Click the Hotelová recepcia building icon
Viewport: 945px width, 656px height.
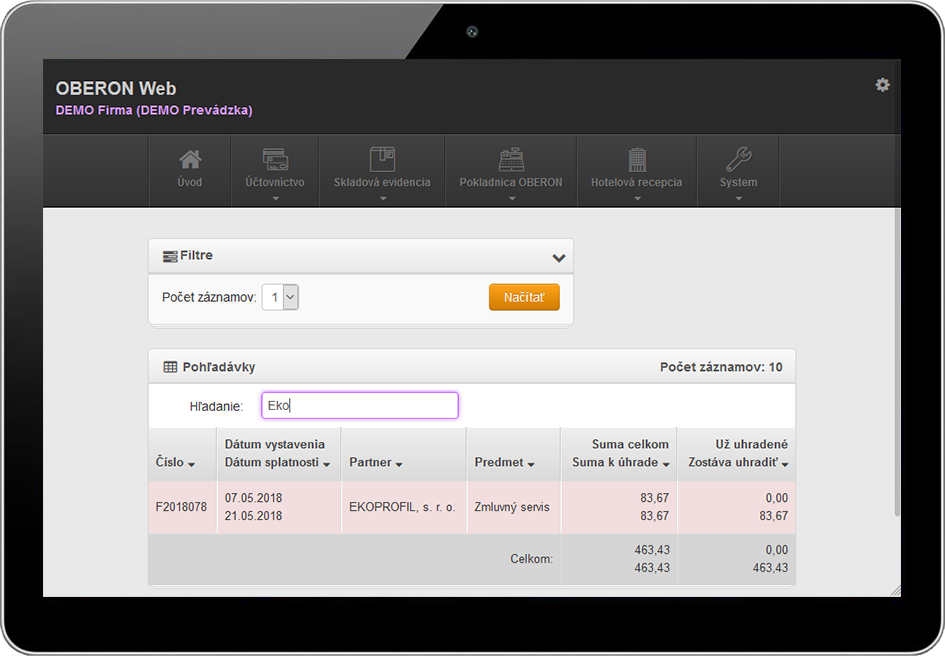click(x=637, y=160)
